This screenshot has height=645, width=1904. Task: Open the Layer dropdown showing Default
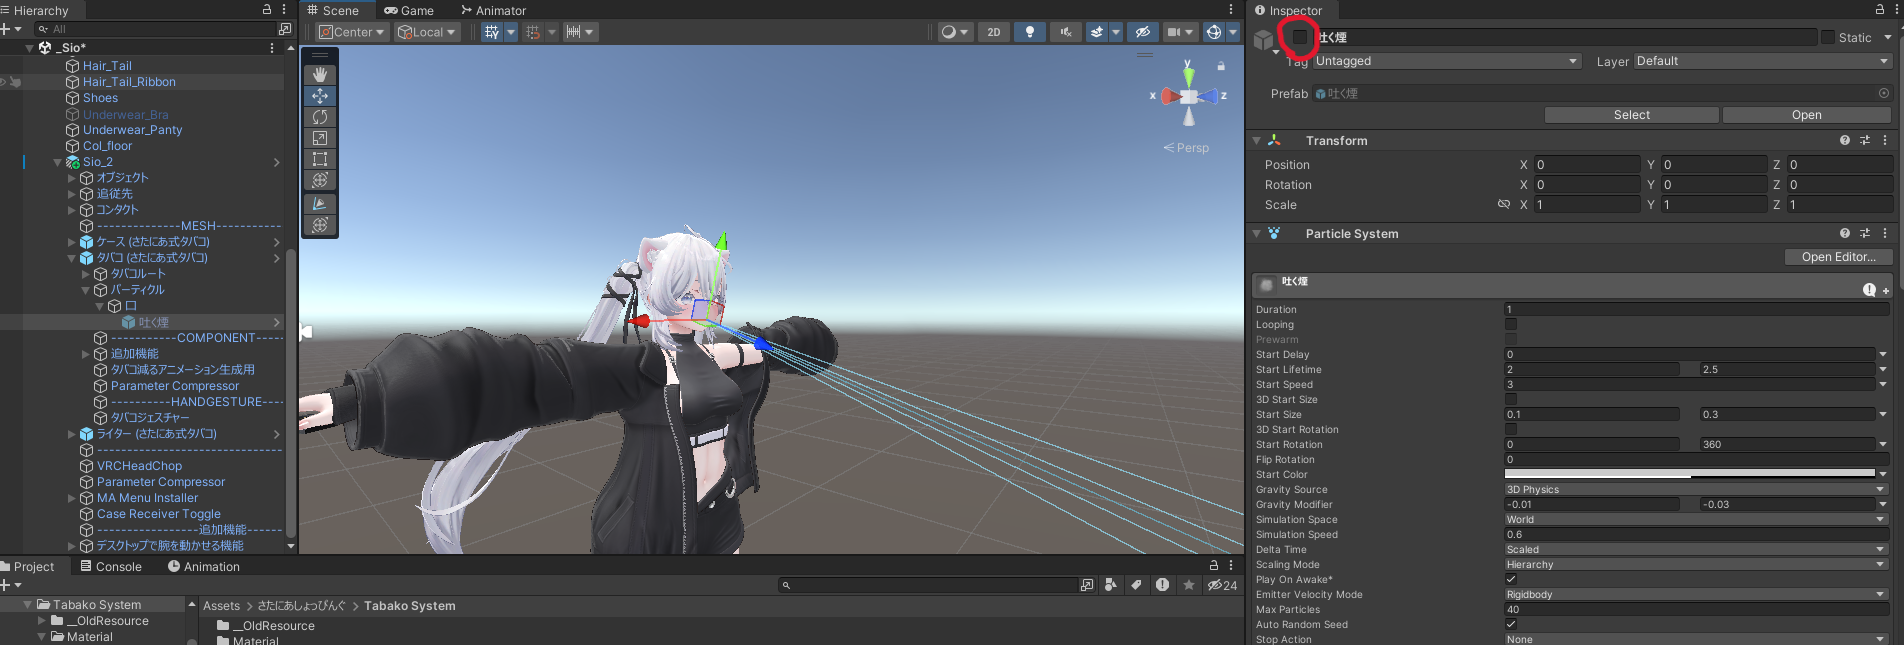(x=1763, y=61)
